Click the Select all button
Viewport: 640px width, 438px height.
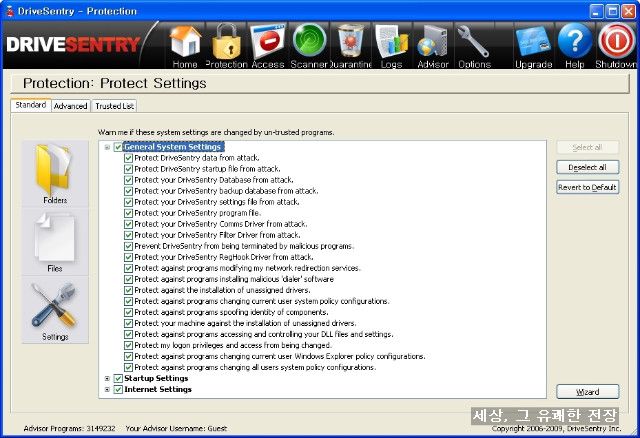[x=587, y=147]
